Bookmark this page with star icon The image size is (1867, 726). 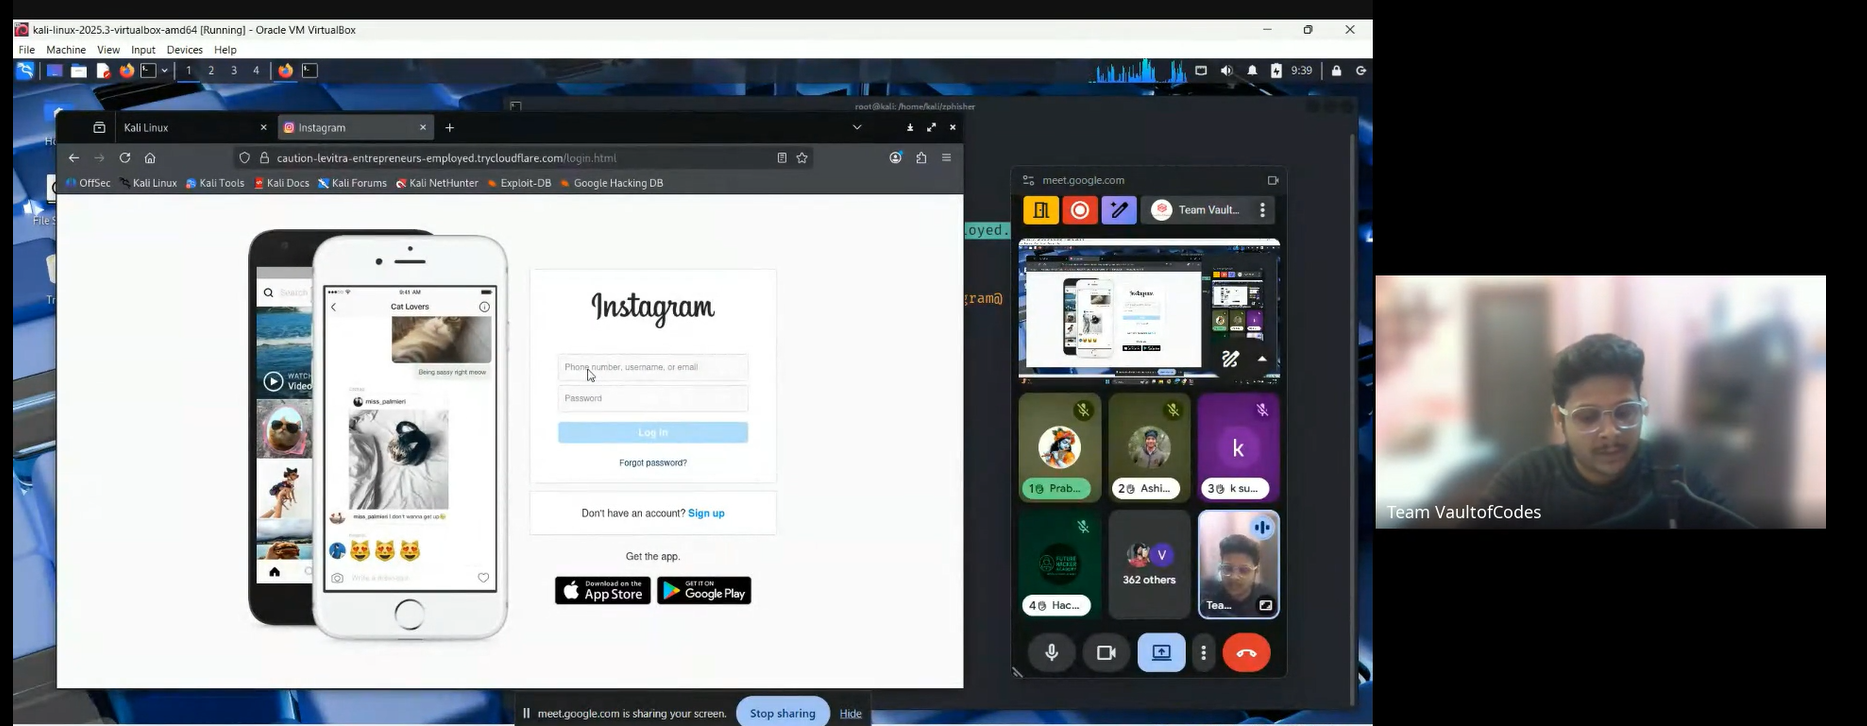coord(802,158)
